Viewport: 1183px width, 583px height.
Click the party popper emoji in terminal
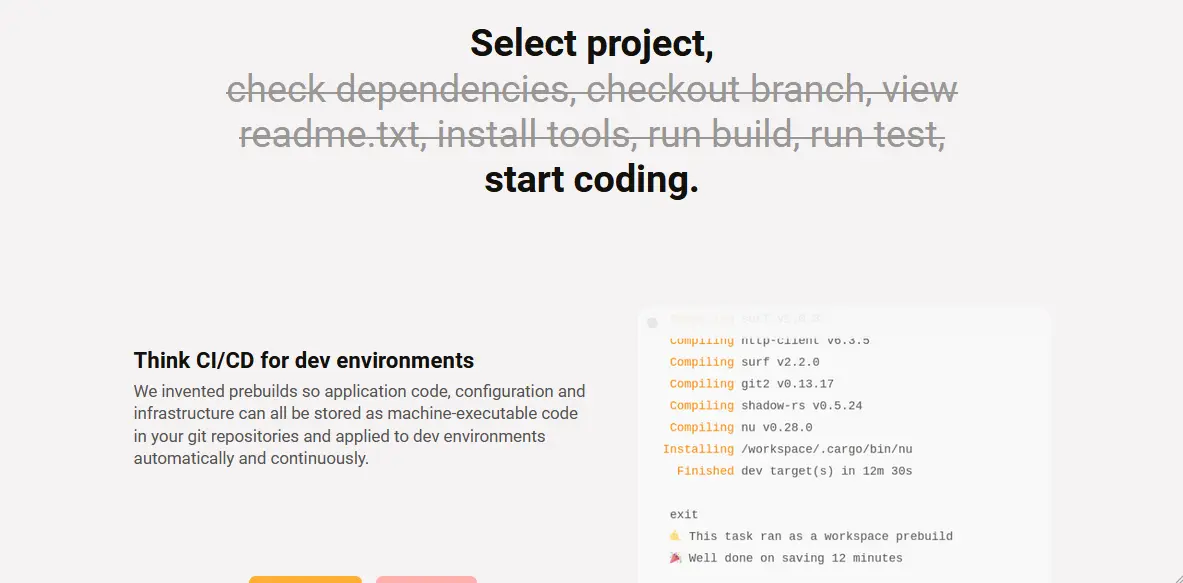click(x=675, y=558)
